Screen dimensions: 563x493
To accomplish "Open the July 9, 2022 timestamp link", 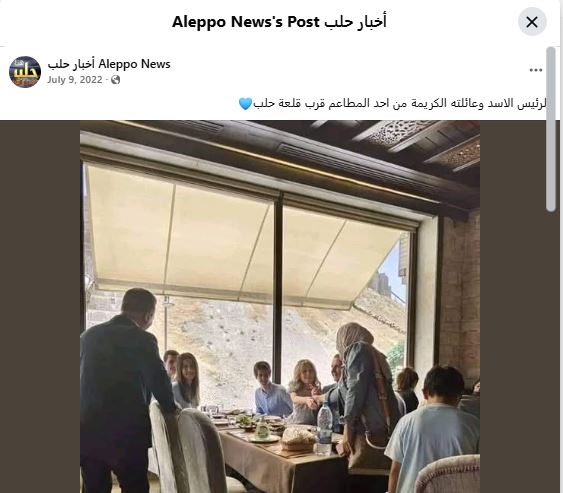I will 75,80.
